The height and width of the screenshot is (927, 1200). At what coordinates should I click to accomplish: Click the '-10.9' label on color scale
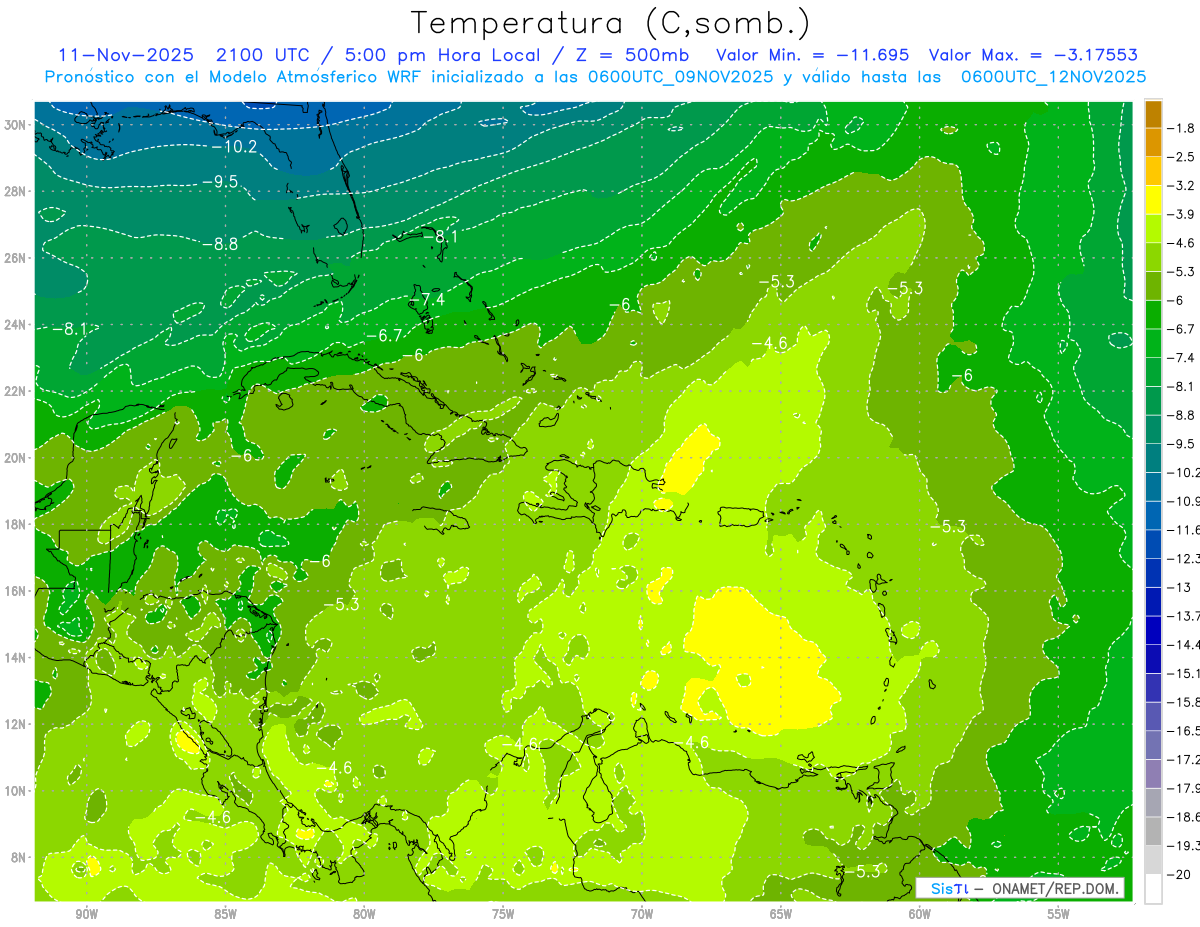1185,501
